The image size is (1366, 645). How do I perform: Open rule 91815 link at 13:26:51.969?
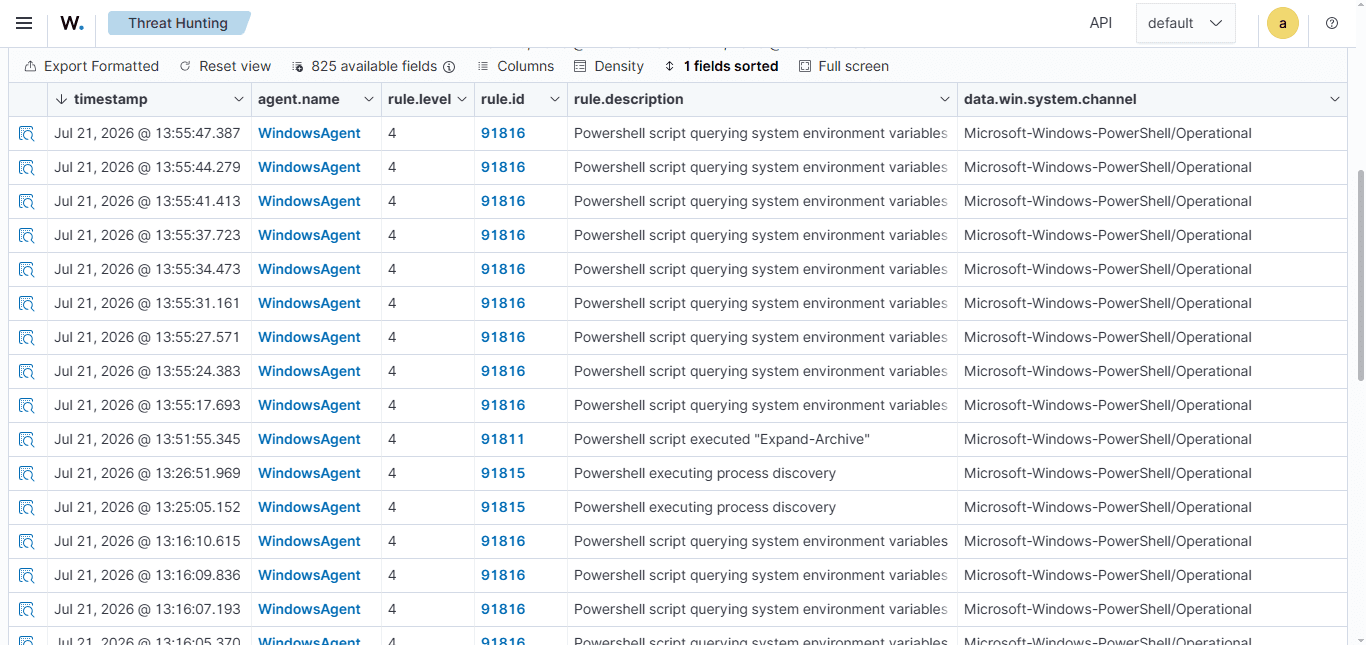pyautogui.click(x=503, y=473)
